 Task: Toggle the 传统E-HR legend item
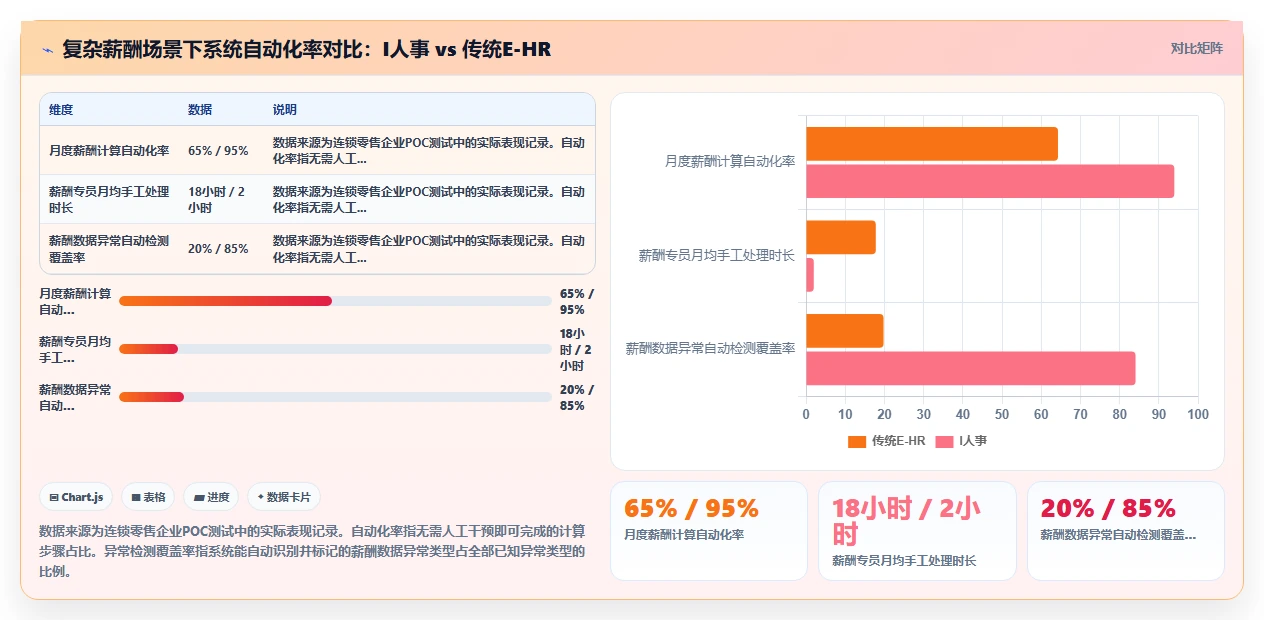pos(886,441)
